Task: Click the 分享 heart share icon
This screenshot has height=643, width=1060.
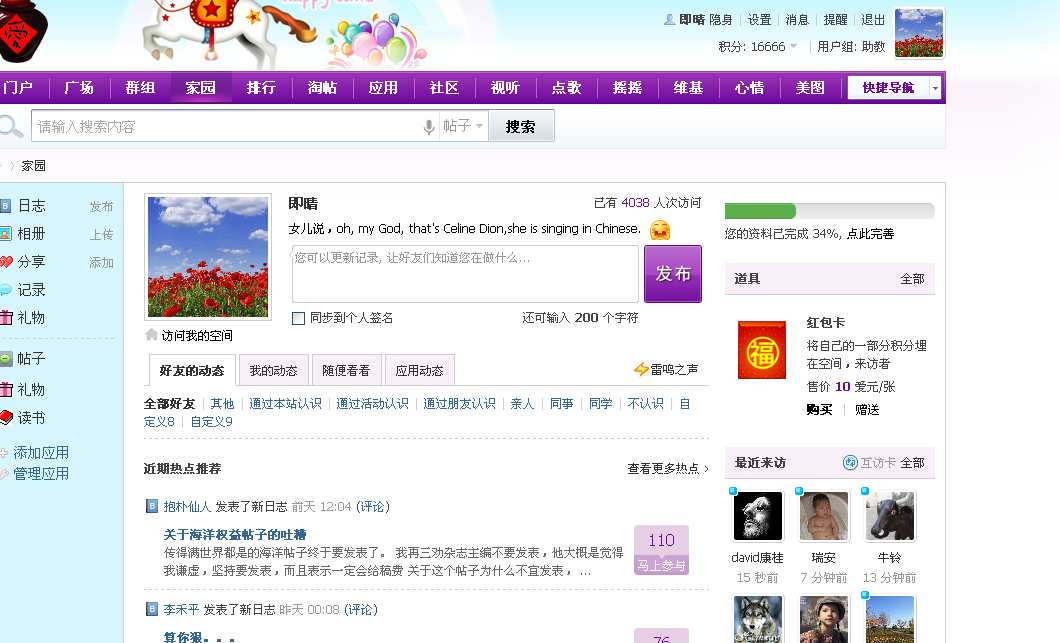Action: (x=5, y=262)
